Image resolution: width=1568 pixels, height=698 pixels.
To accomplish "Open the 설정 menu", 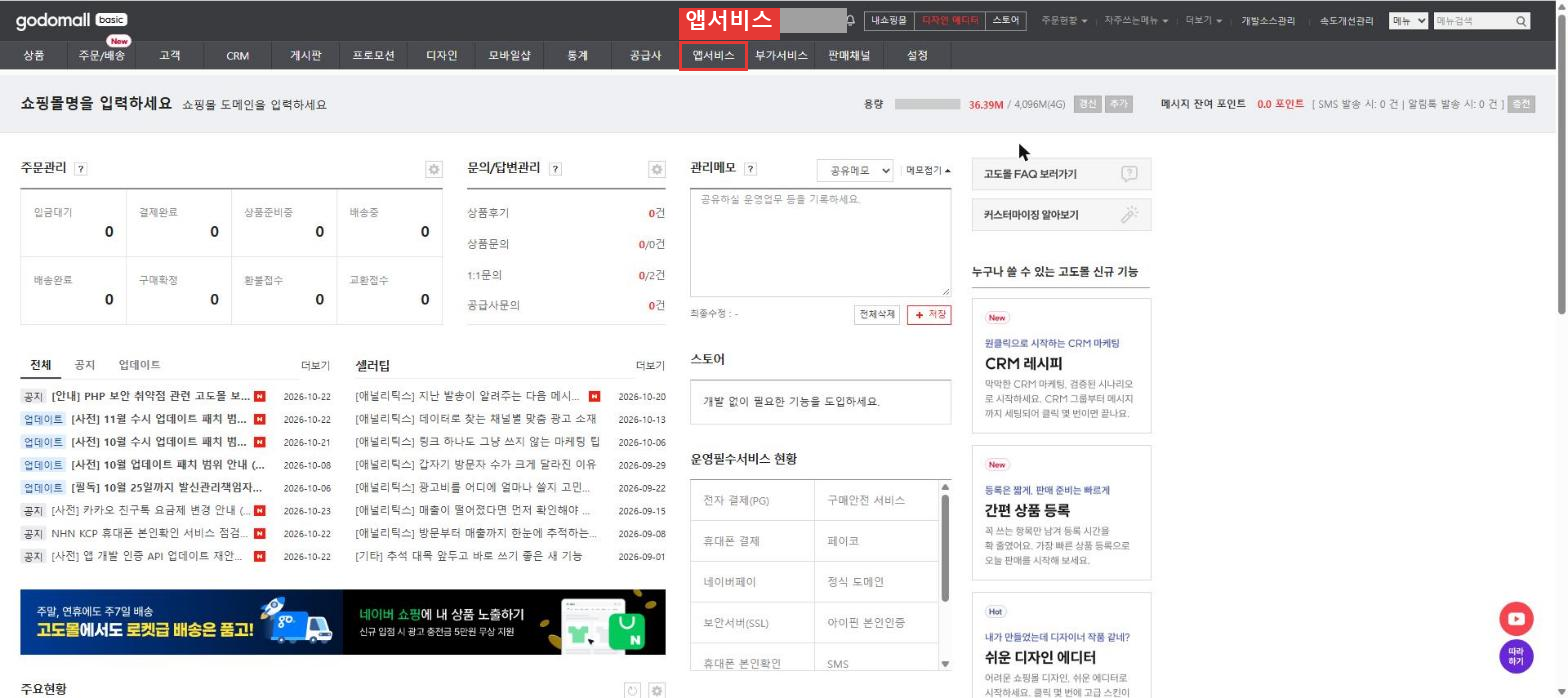I will 917,56.
